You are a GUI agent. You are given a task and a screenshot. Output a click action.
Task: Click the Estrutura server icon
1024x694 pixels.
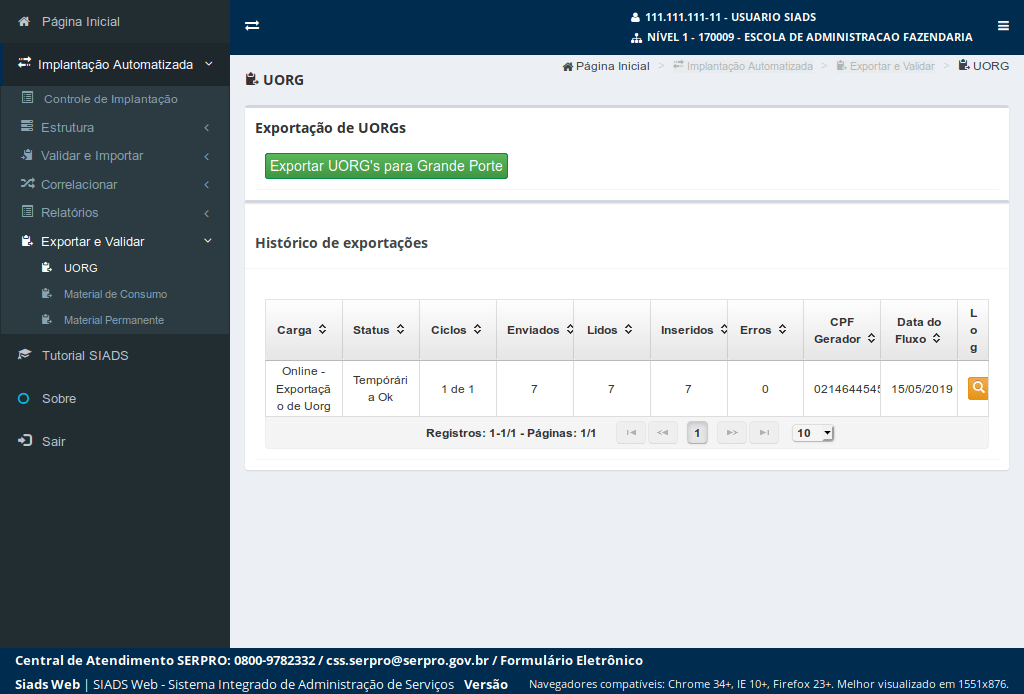[x=27, y=126]
